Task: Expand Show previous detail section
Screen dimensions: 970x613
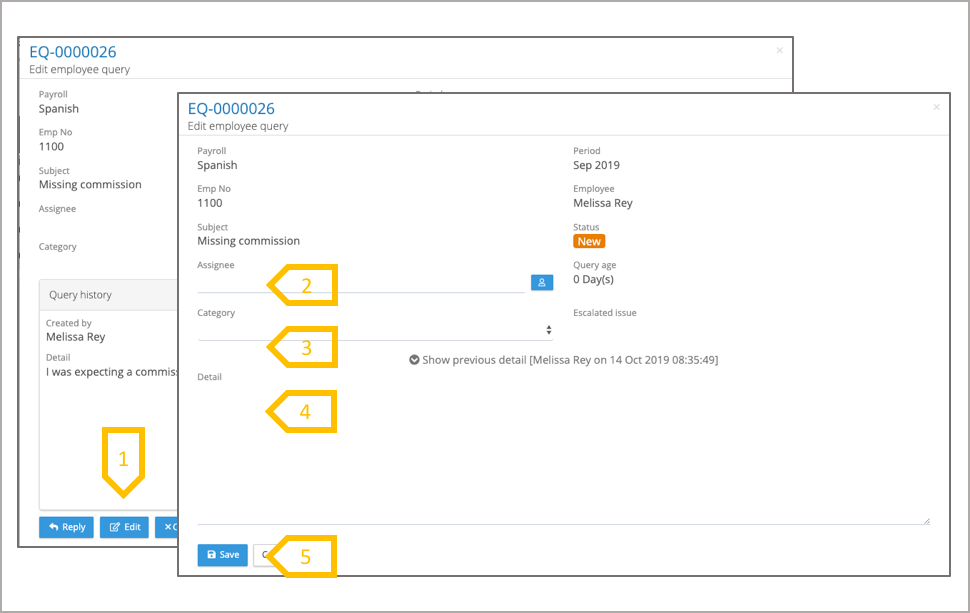Action: tap(563, 360)
